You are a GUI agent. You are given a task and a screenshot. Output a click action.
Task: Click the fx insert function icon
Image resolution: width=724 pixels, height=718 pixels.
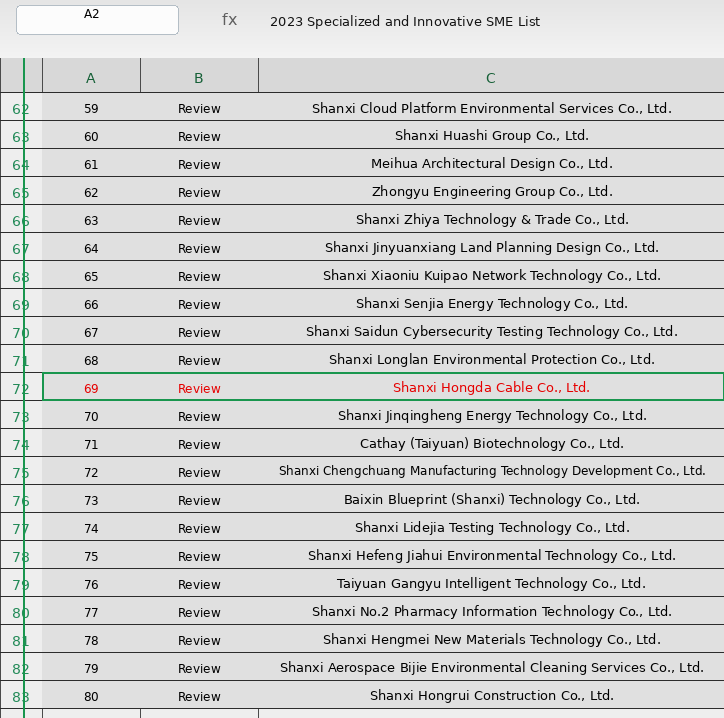coord(229,20)
